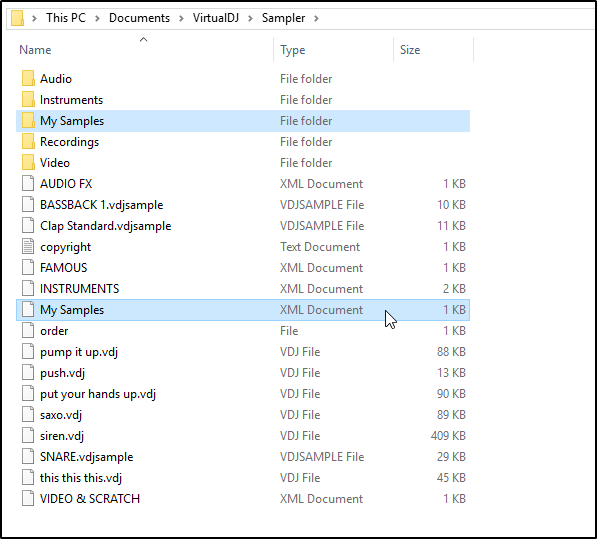Click the address bar folder icon
Image resolution: width=597 pixels, height=539 pixels.
tap(18, 18)
